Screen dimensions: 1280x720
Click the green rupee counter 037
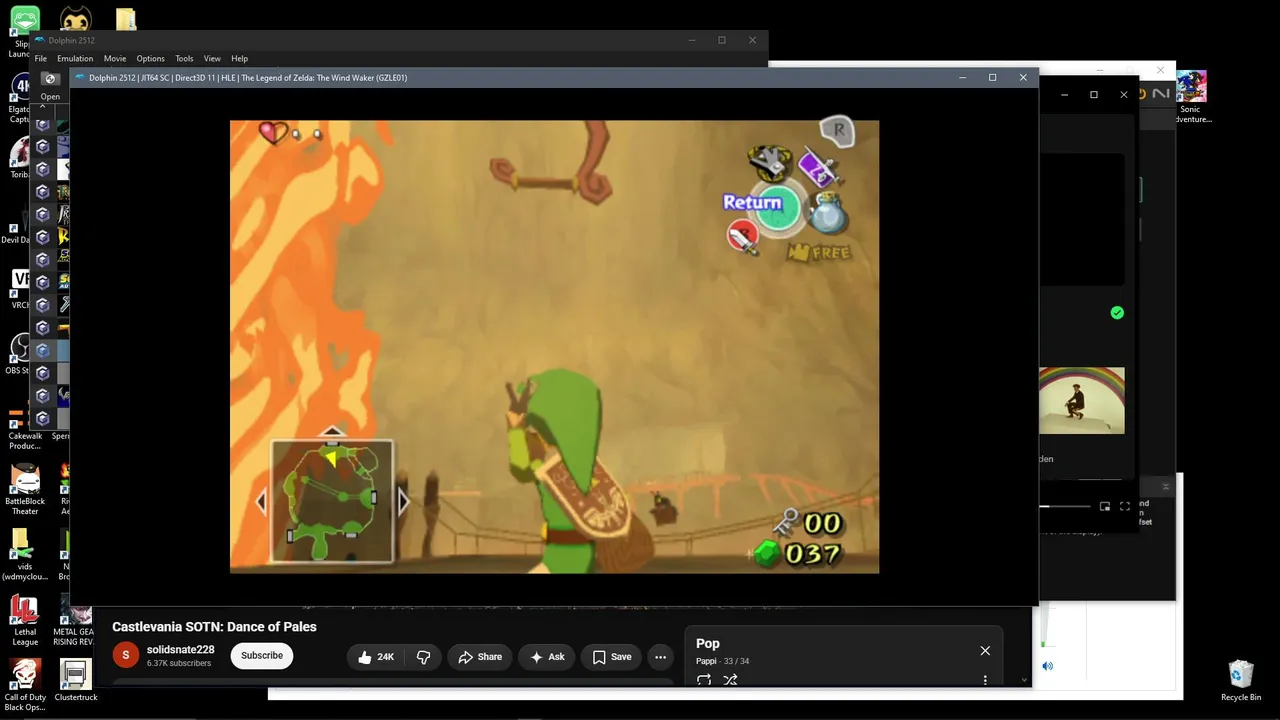pyautogui.click(x=798, y=553)
